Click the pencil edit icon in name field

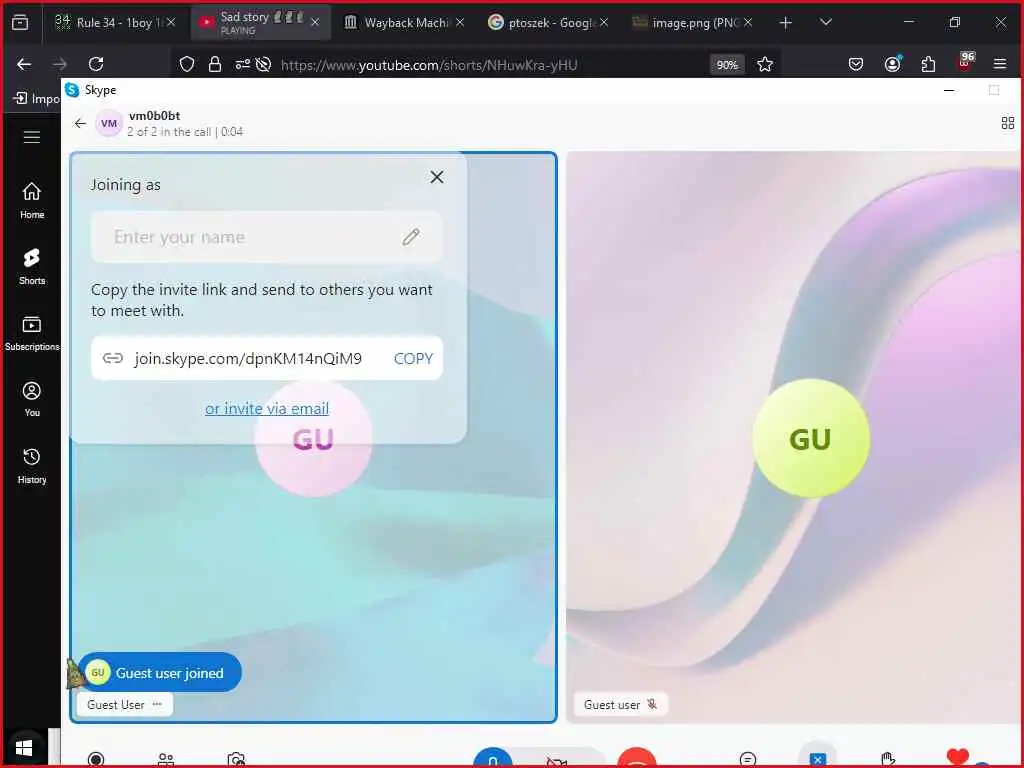(411, 237)
